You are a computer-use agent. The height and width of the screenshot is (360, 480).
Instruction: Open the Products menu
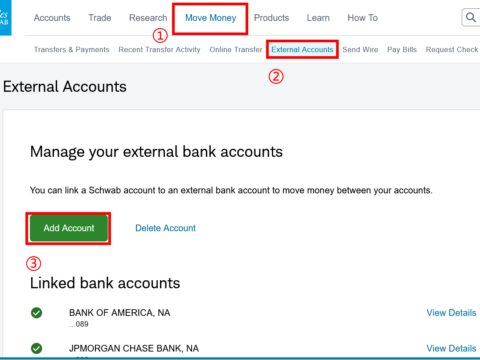pos(271,18)
